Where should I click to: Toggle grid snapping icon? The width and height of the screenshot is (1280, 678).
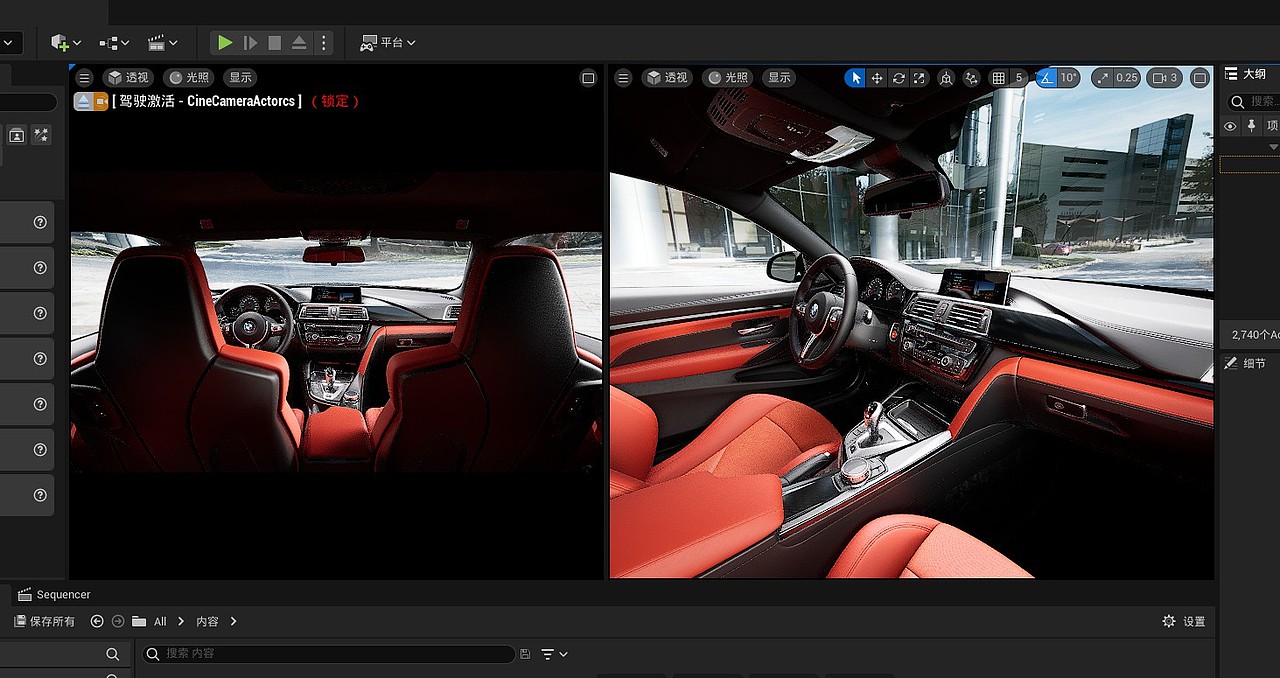[x=998, y=78]
